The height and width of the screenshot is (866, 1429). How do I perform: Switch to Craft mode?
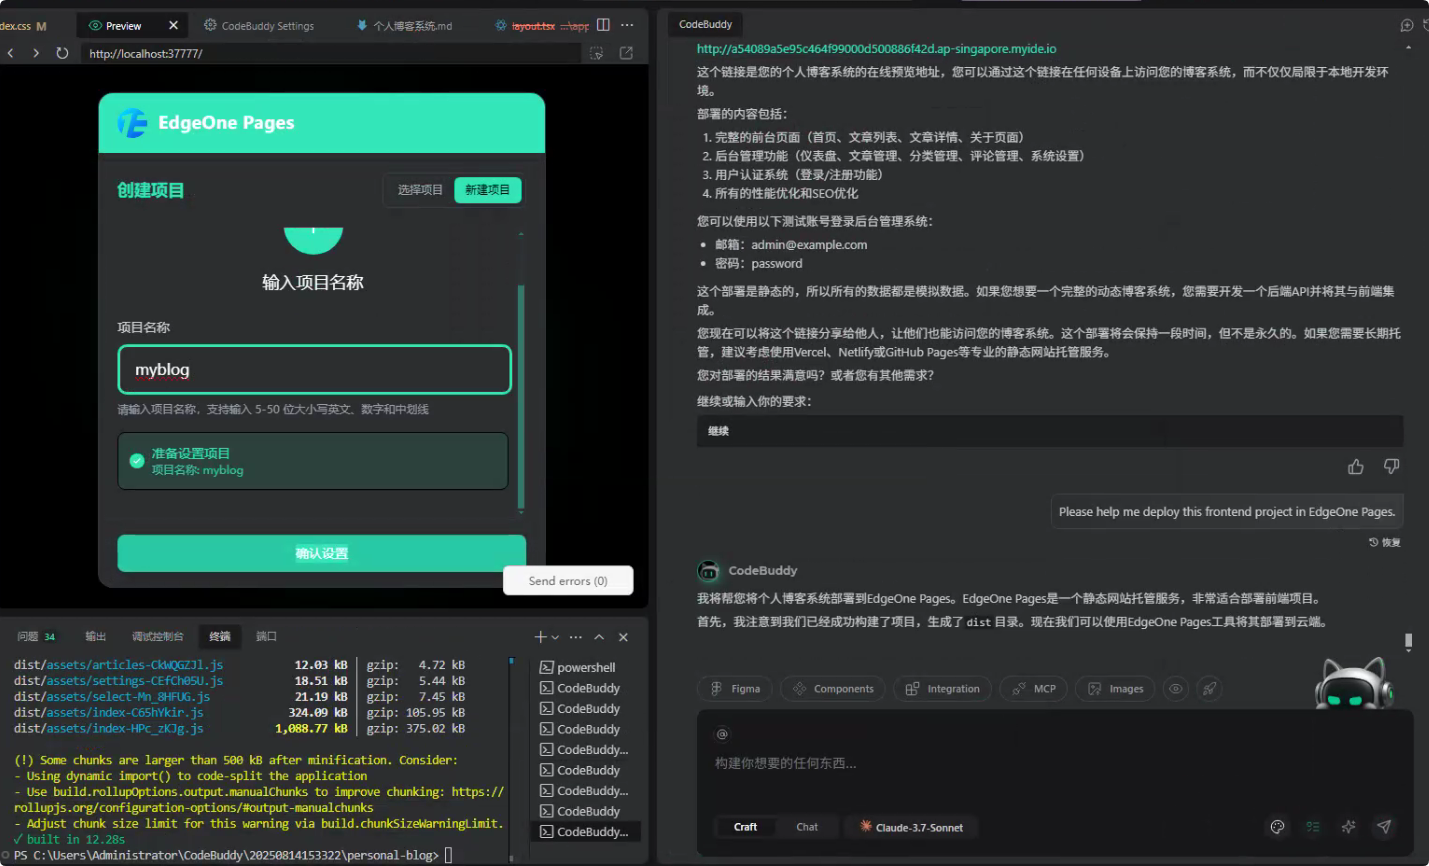click(x=746, y=827)
